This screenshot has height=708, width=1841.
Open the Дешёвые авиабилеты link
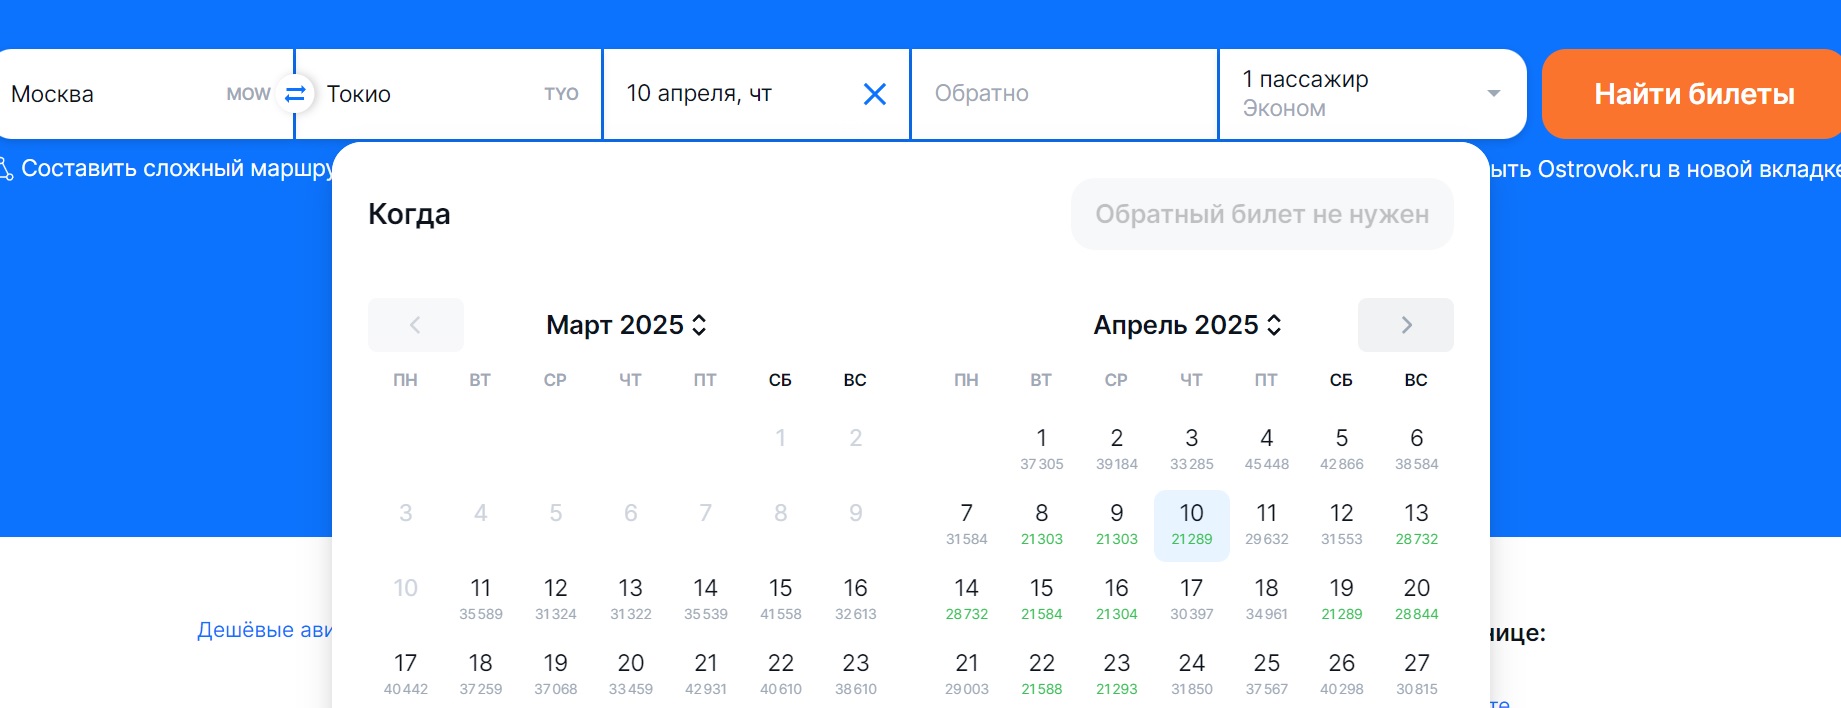click(265, 630)
